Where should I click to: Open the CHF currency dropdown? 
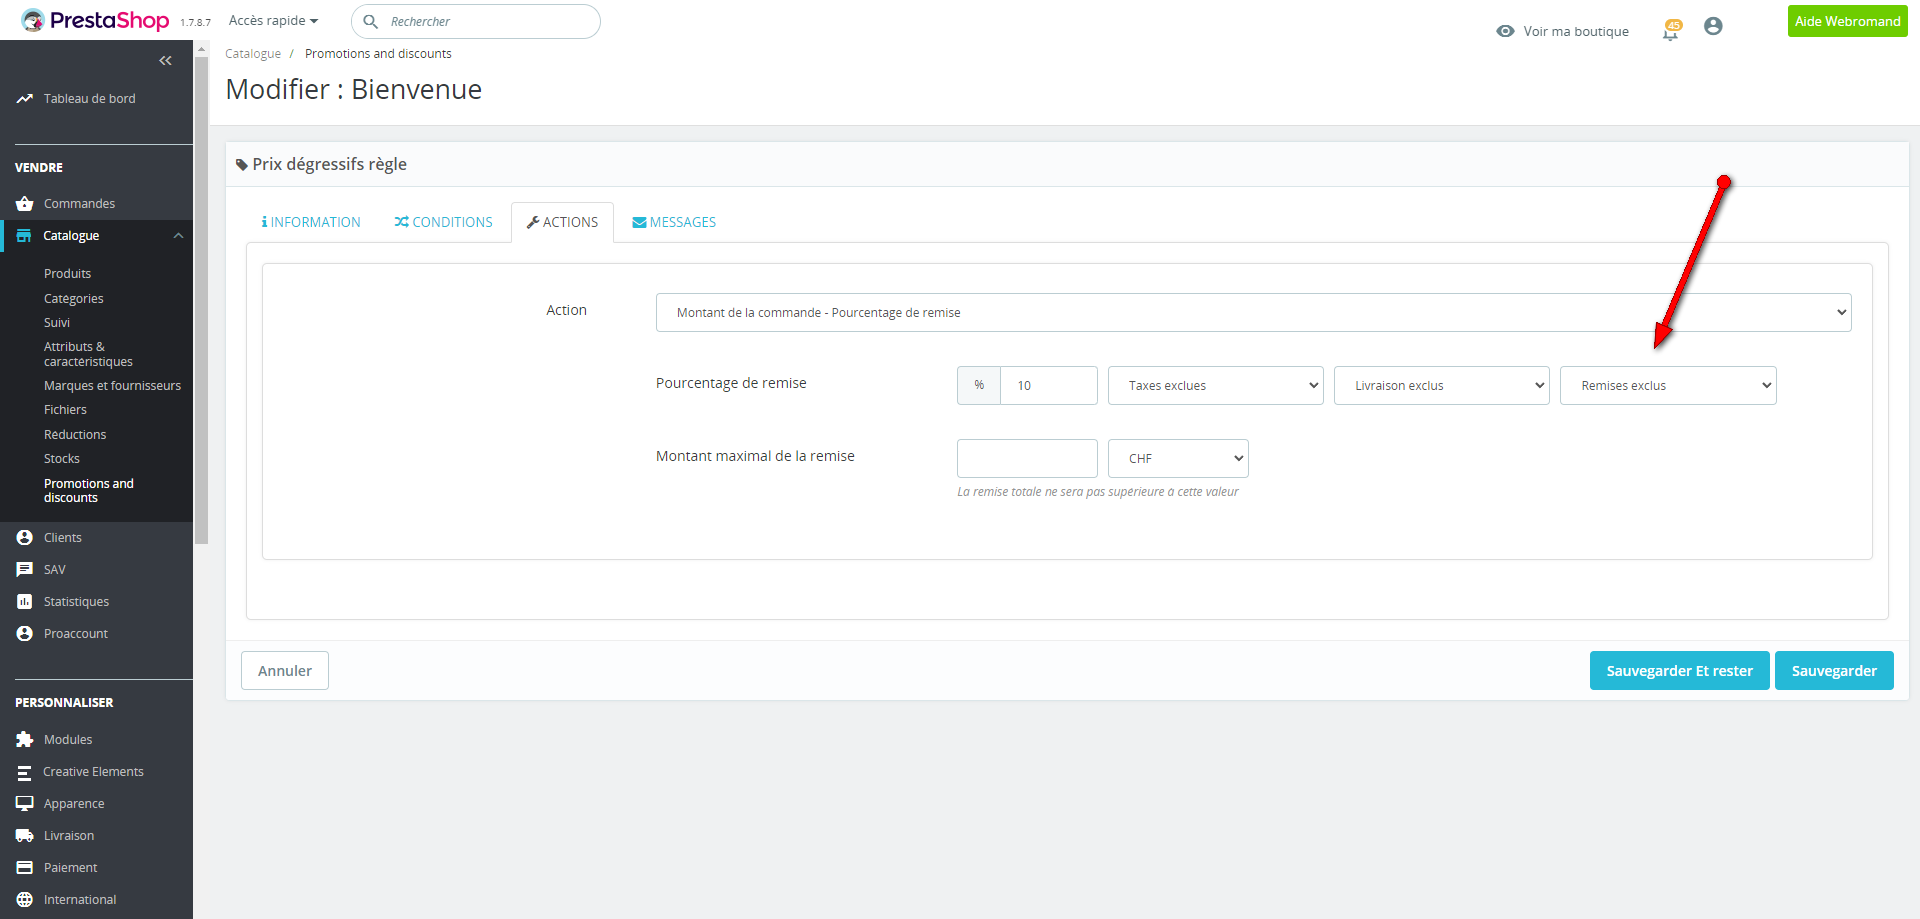(1178, 459)
